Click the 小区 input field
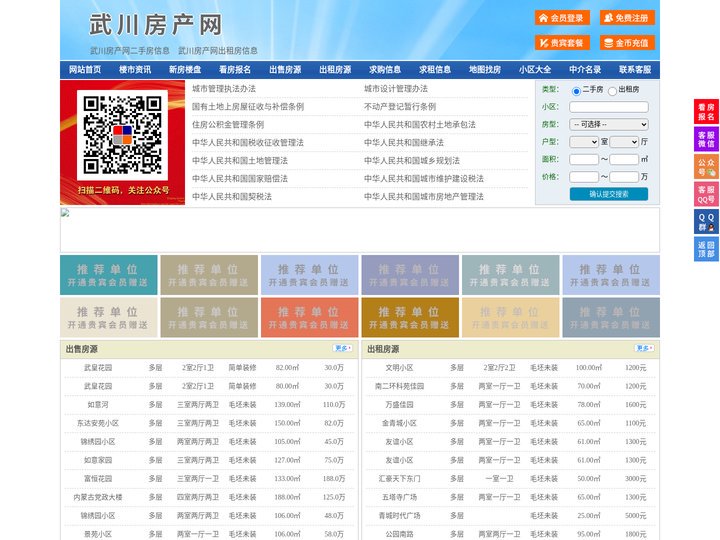This screenshot has height=540, width=720. [609, 107]
